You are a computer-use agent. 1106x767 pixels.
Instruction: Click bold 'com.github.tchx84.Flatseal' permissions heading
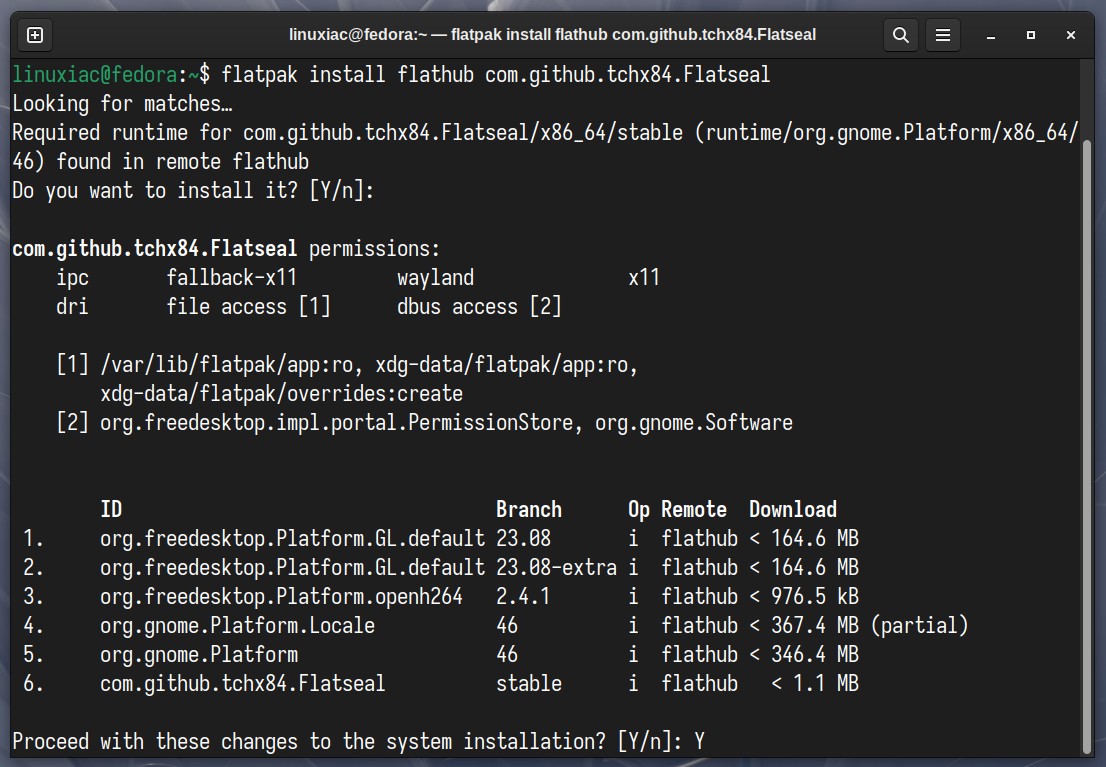pyautogui.click(x=154, y=248)
